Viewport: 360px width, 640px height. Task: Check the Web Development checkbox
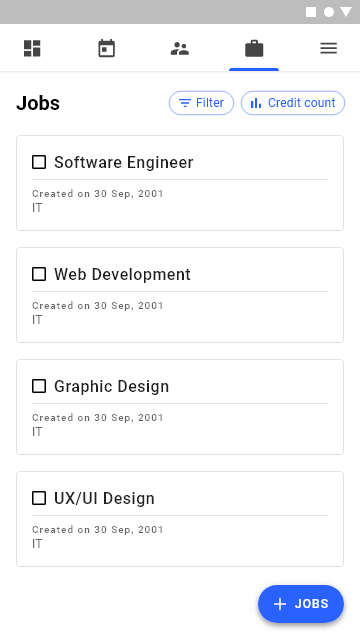coord(39,274)
